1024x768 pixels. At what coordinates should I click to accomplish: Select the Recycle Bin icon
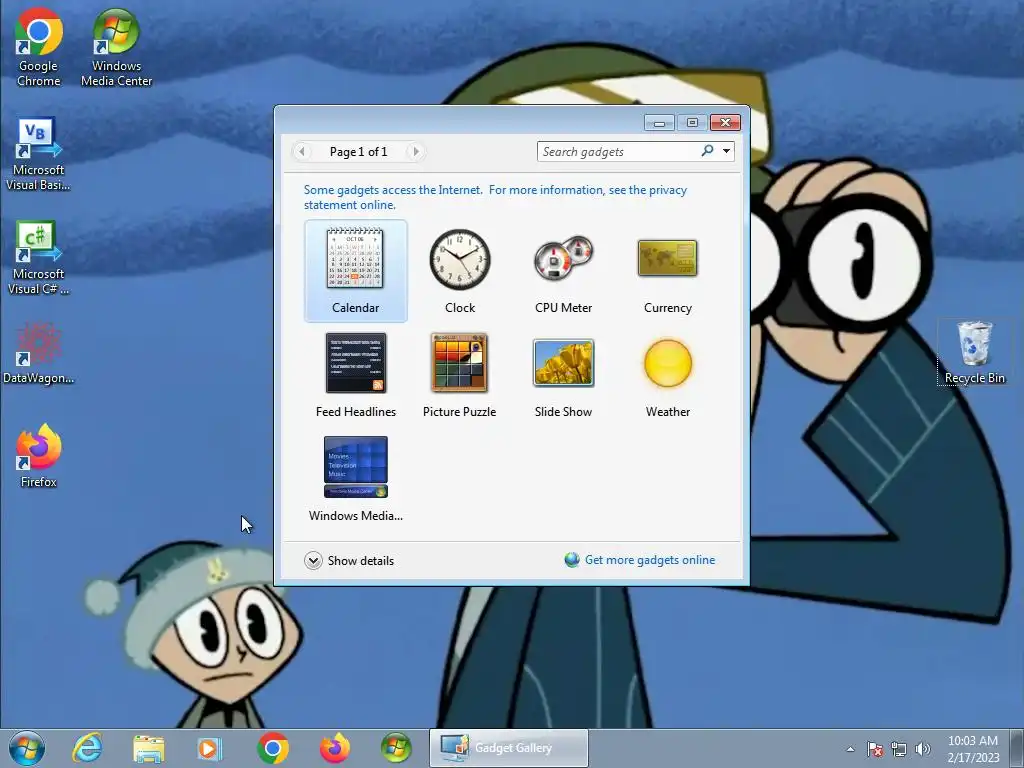pyautogui.click(x=974, y=353)
